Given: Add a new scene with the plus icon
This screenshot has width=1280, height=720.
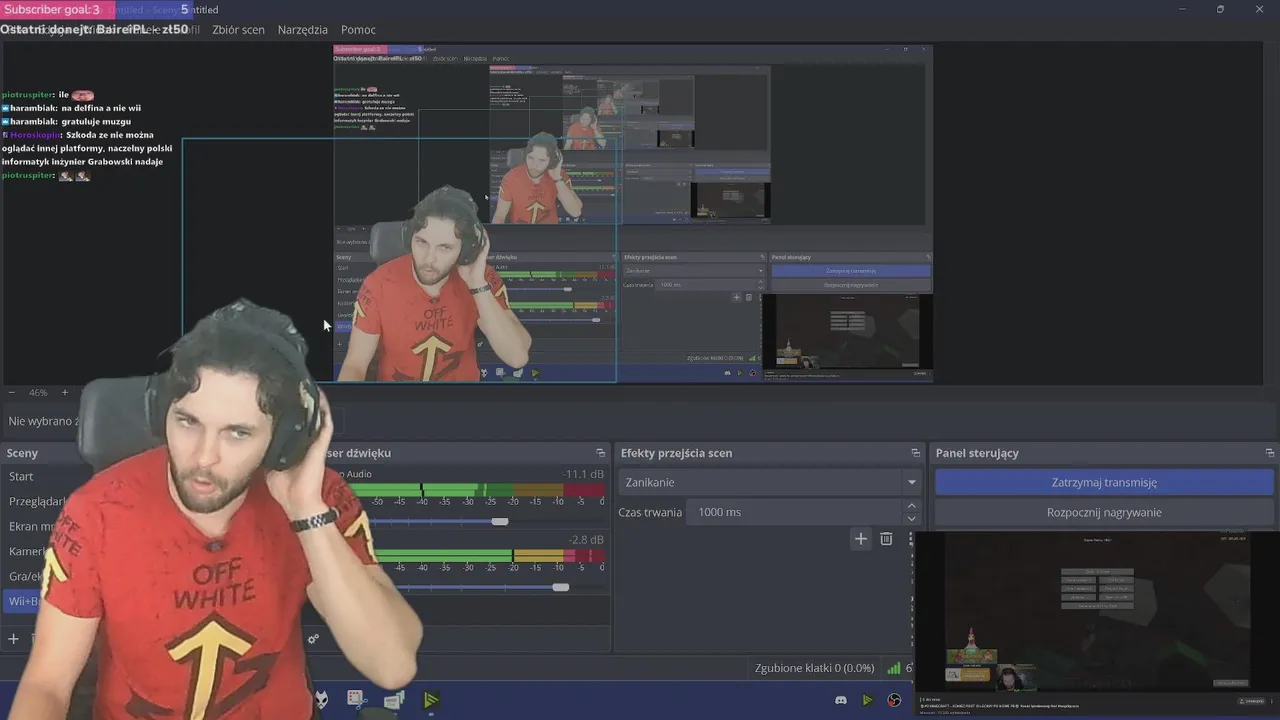Looking at the screenshot, I should click(13, 638).
